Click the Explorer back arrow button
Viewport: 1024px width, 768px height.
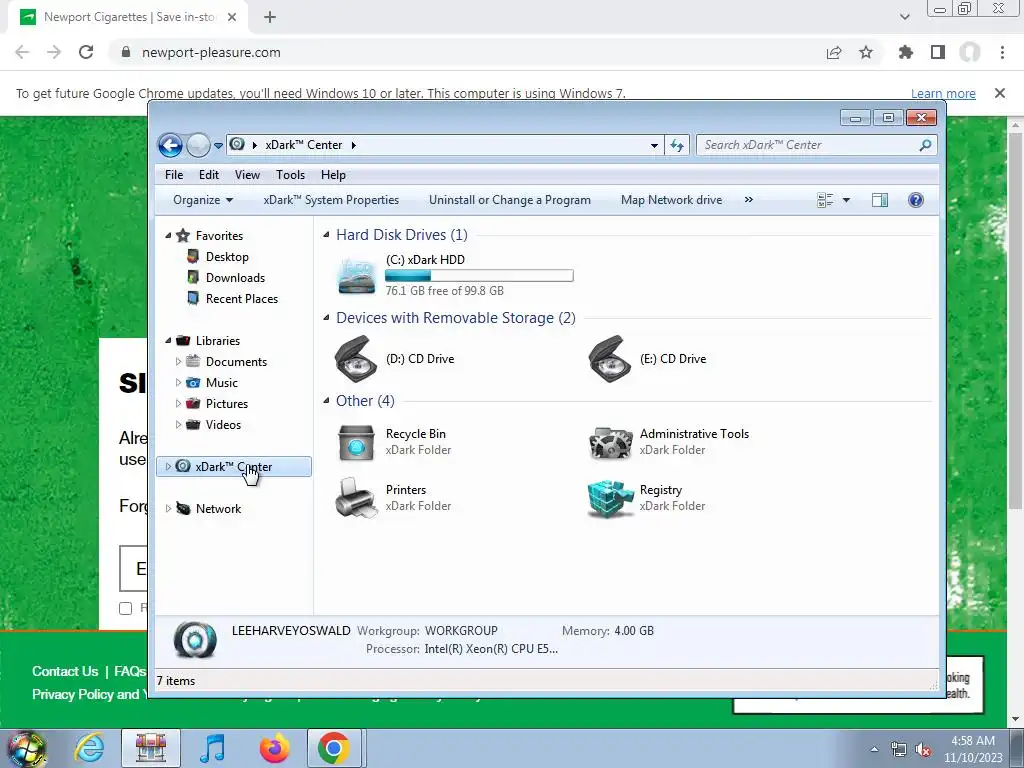coord(170,145)
